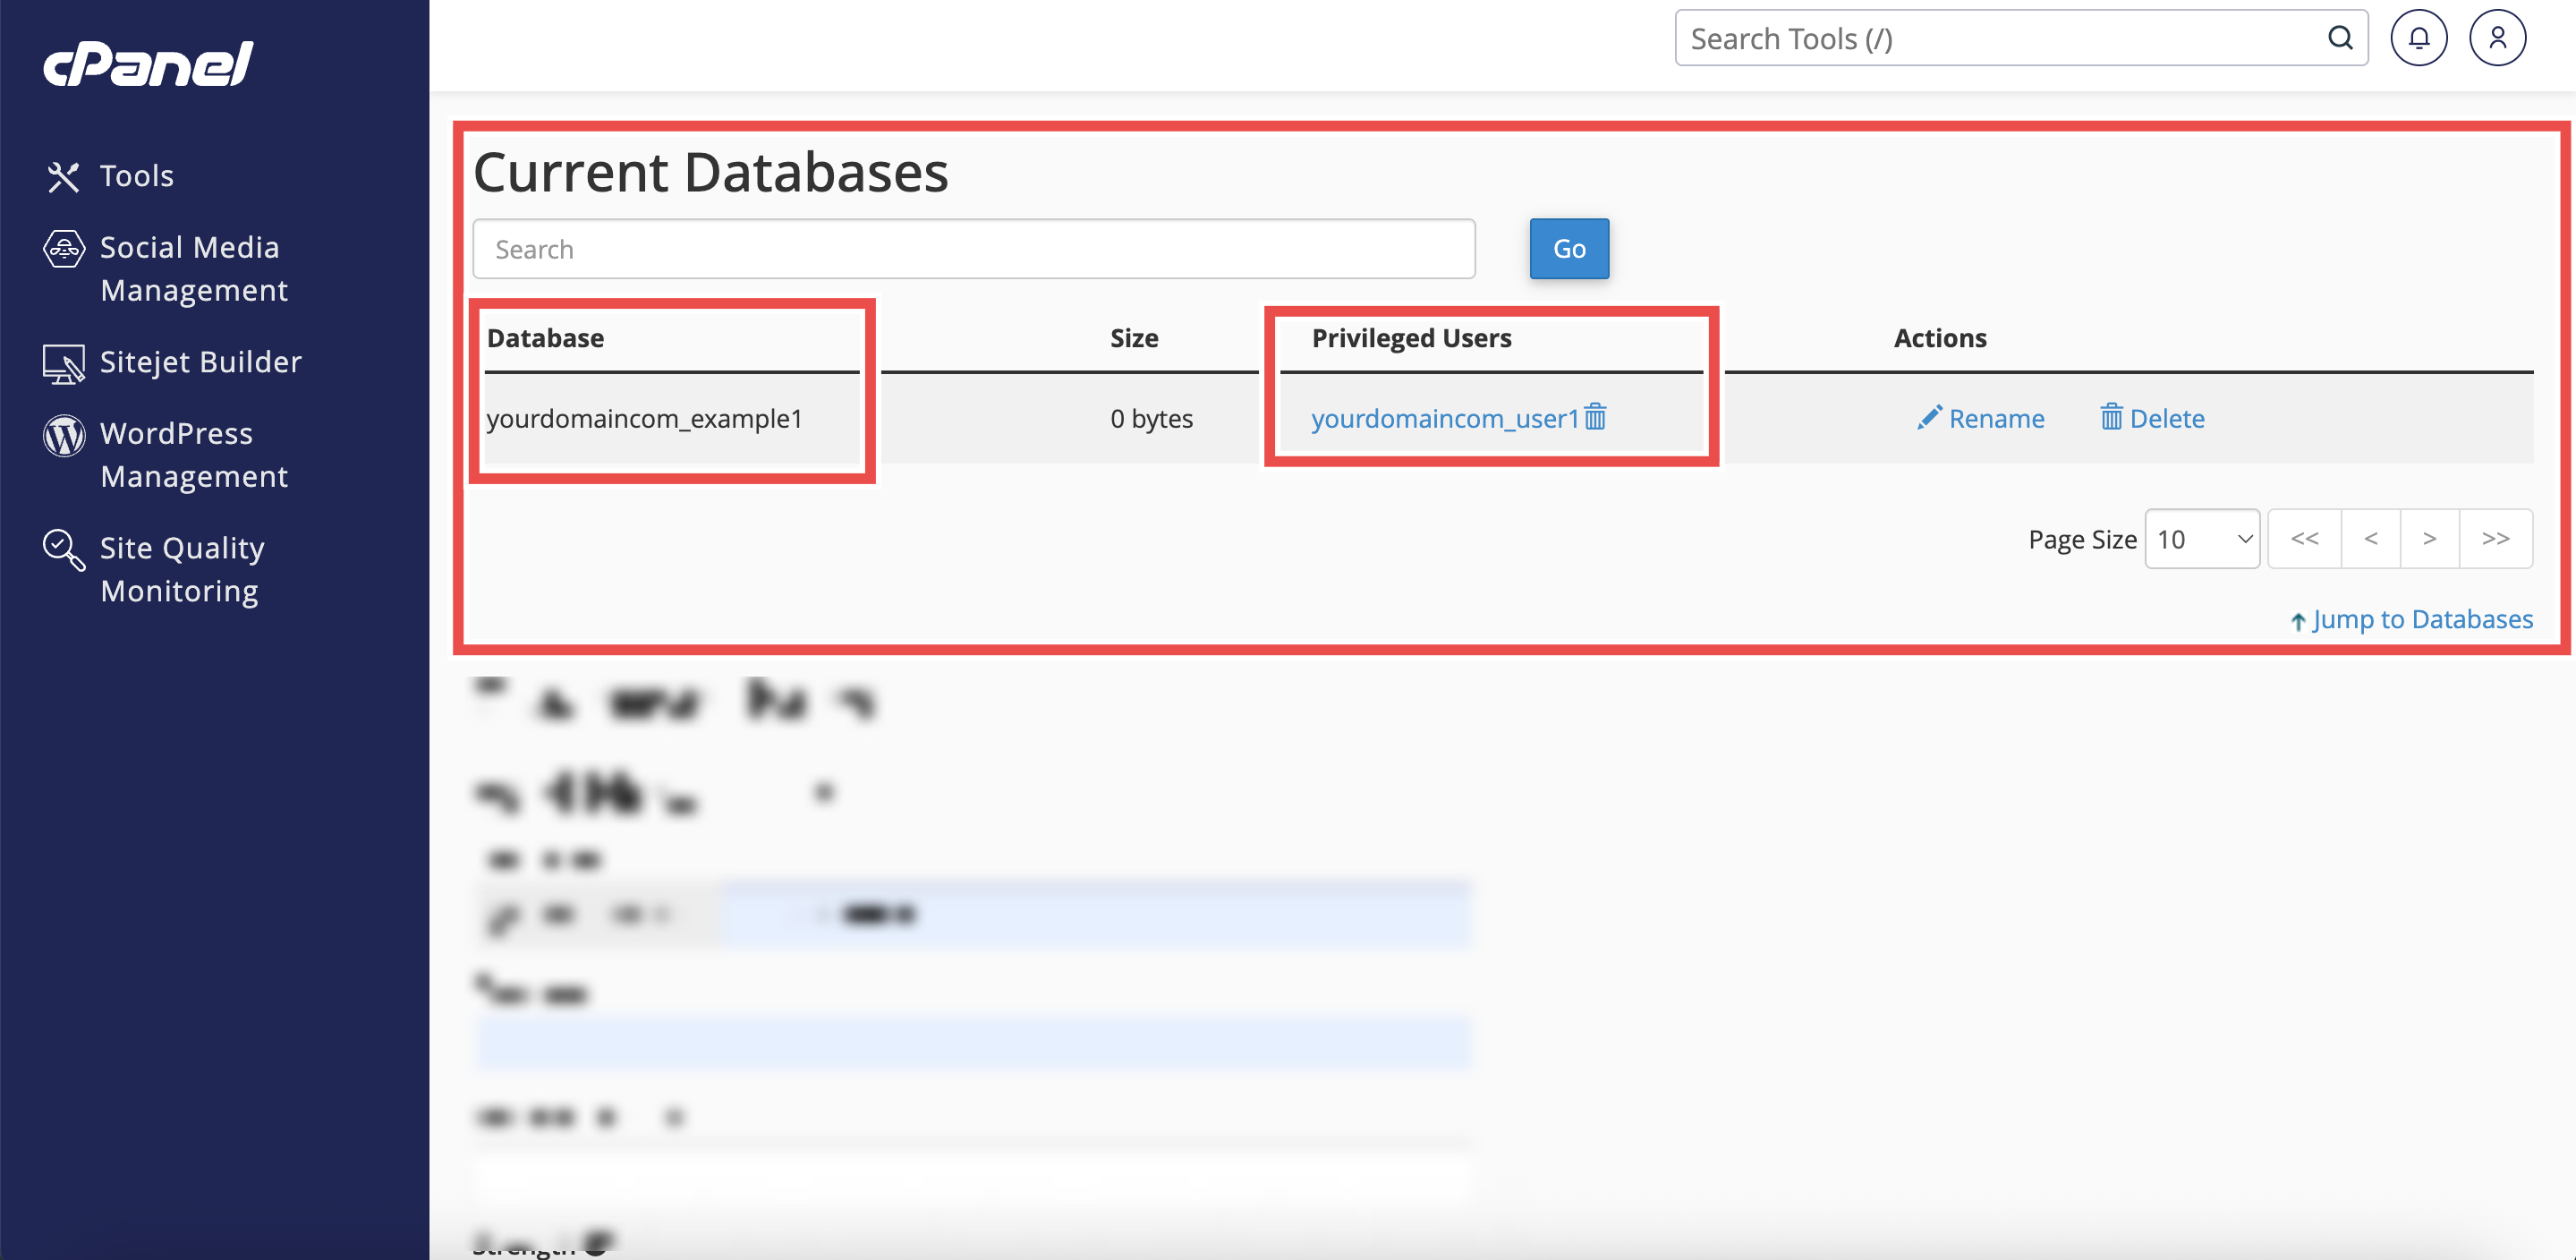Open the Page Size dropdown
Image resolution: width=2576 pixels, height=1260 pixels.
(2202, 539)
